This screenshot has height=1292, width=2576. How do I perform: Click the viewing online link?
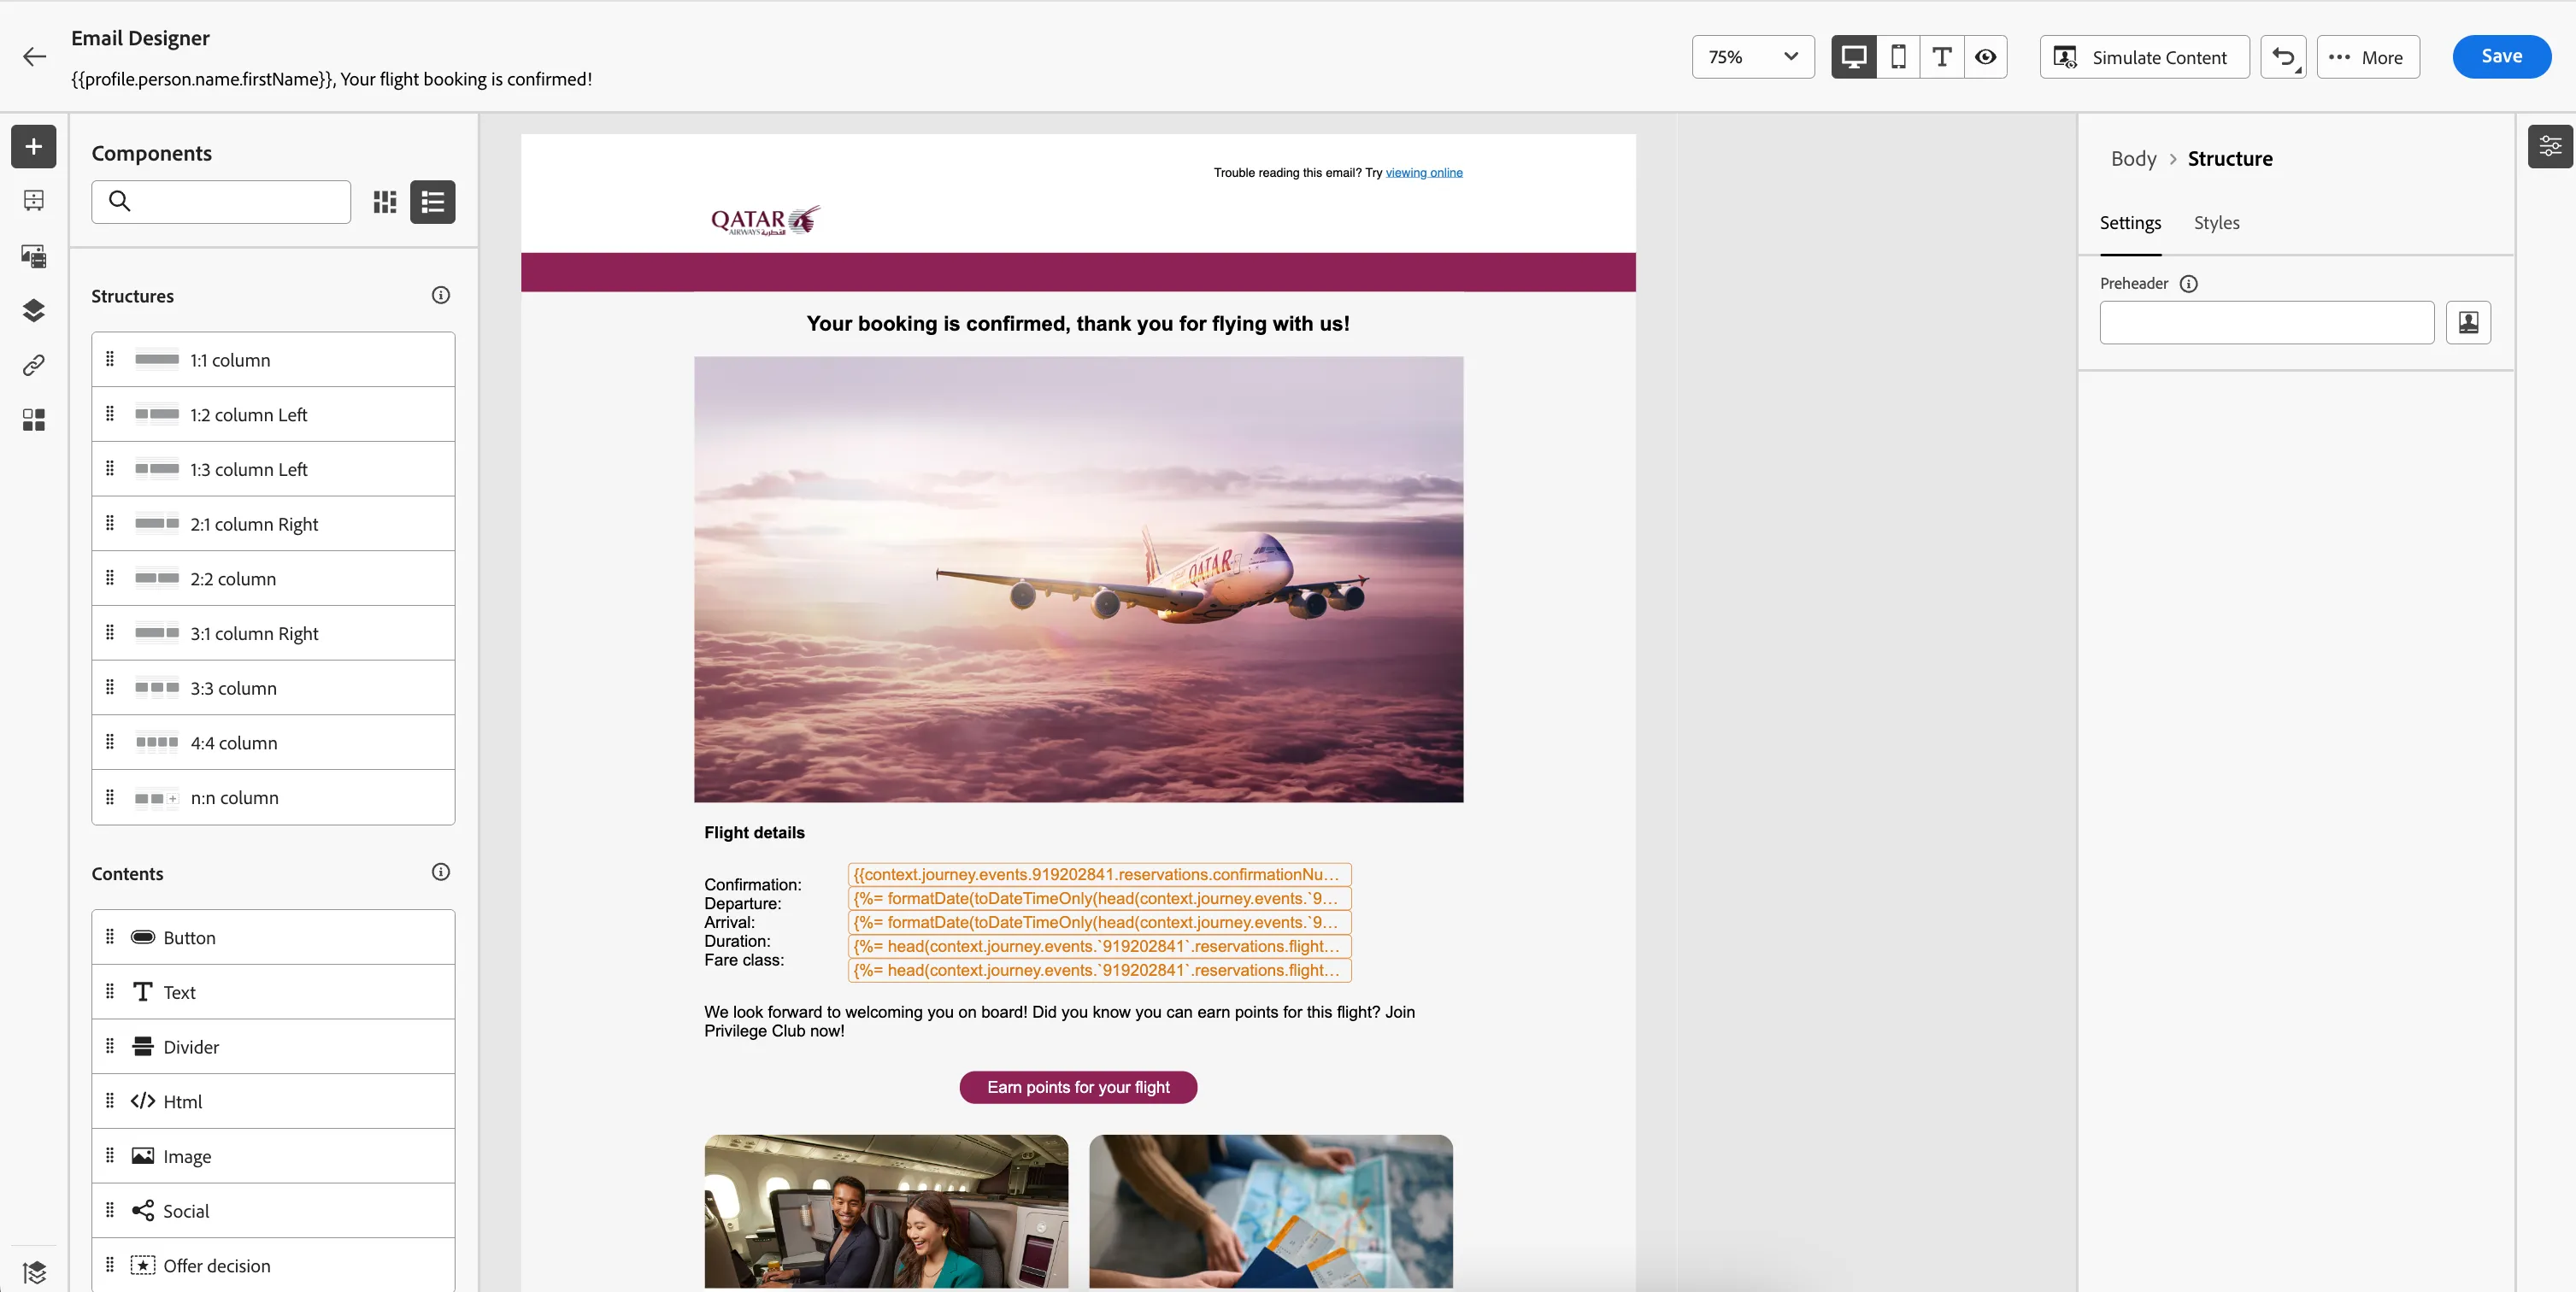pos(1423,173)
